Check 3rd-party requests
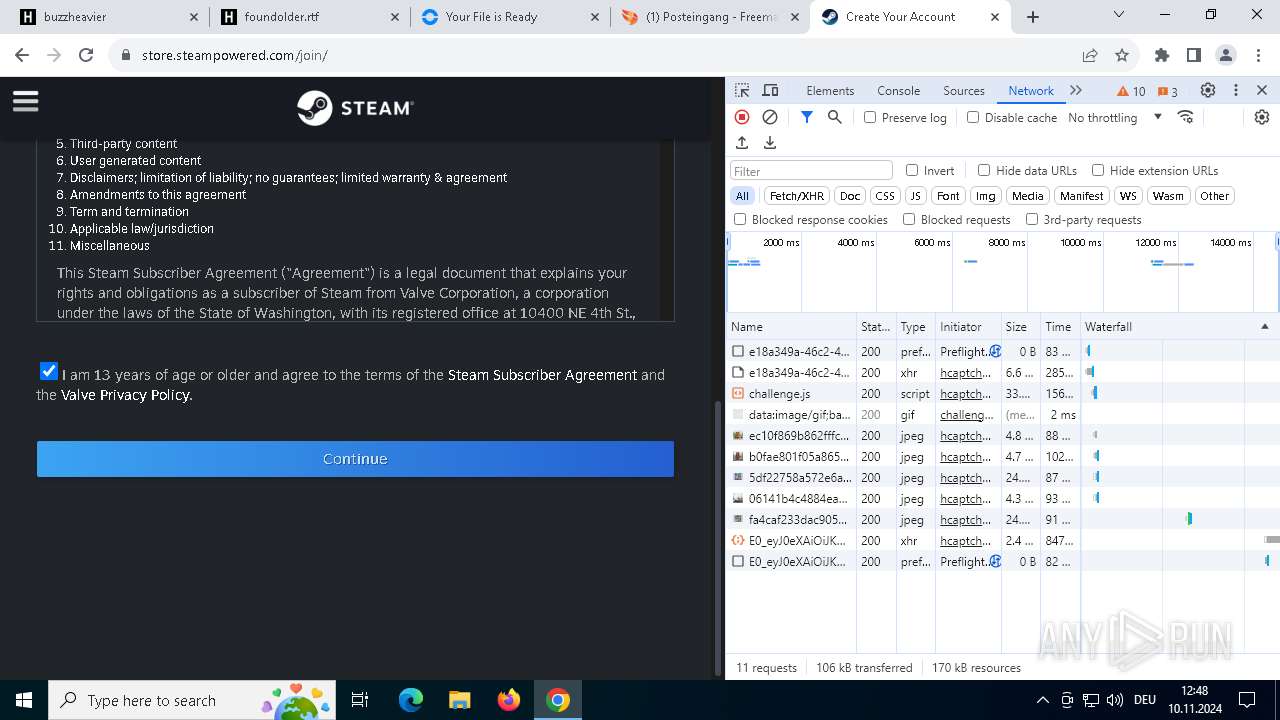 pyautogui.click(x=1032, y=219)
